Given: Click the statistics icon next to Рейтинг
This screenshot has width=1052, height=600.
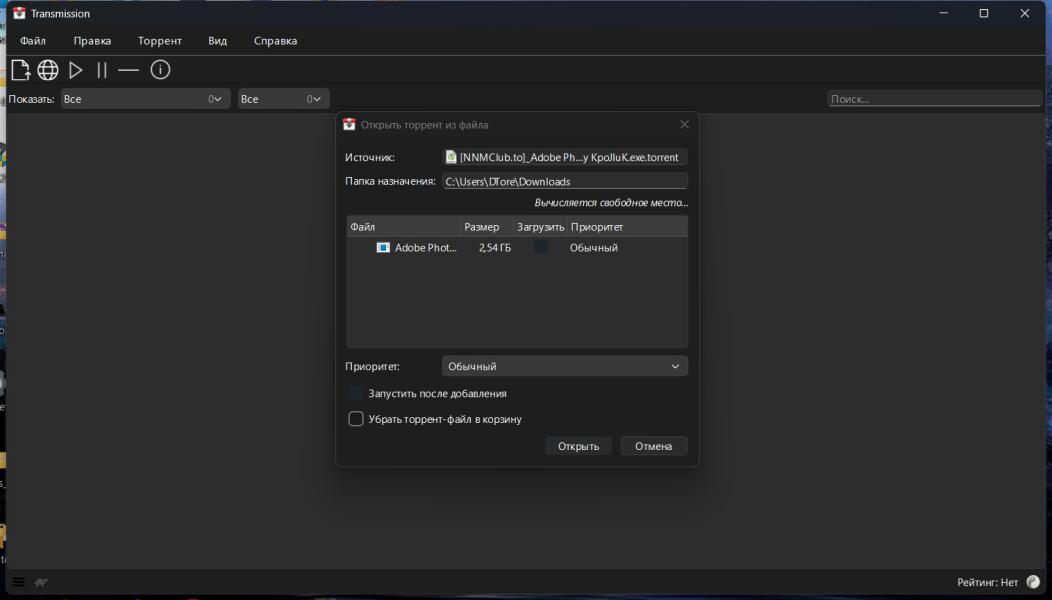Looking at the screenshot, I should pos(1033,582).
